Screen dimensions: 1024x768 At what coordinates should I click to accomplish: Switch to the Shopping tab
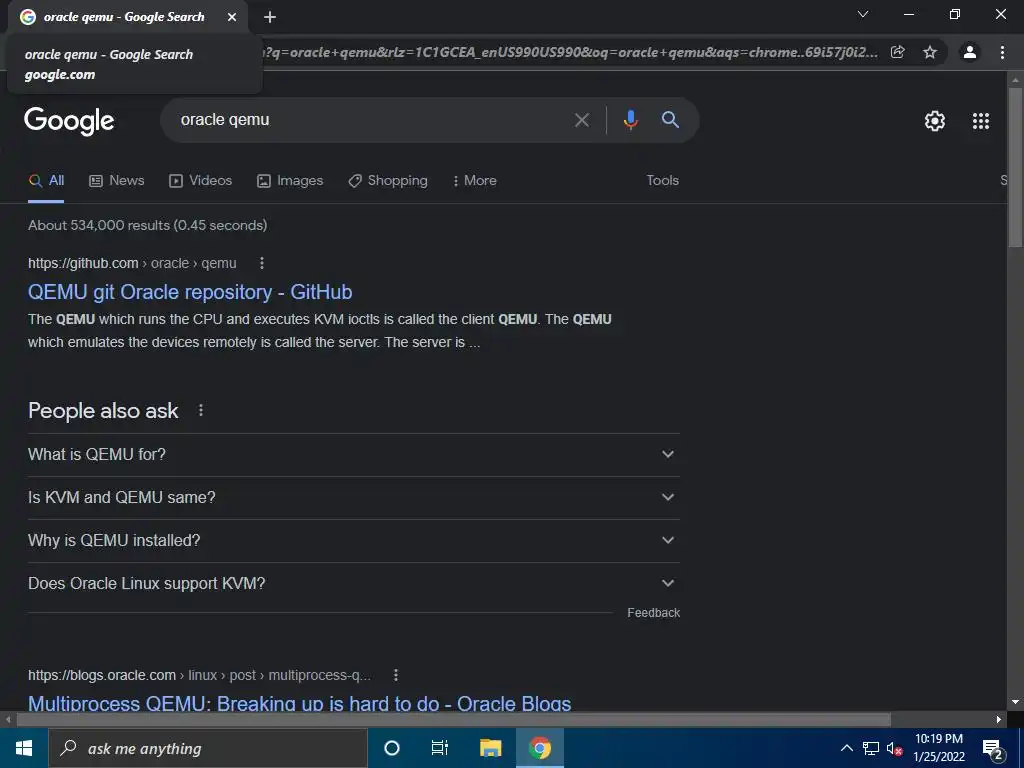click(388, 181)
